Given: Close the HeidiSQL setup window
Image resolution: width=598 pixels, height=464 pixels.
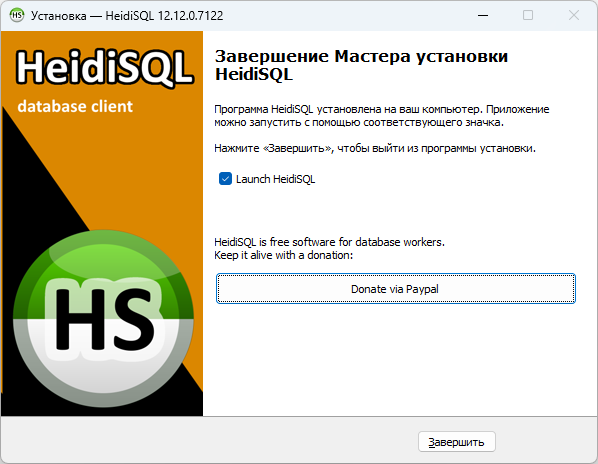Looking at the screenshot, I should coord(574,16).
